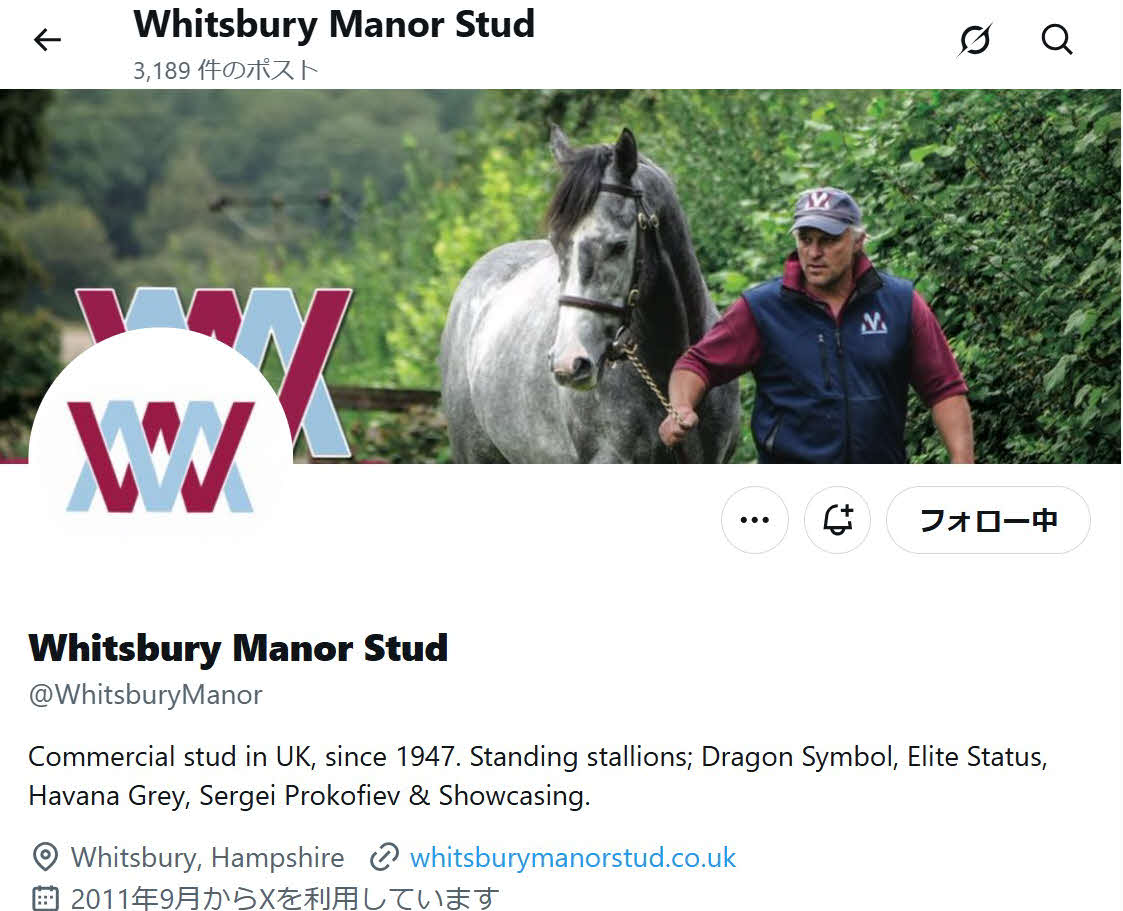Click Whitsbury, Hampshire location text
1123x911 pixels.
[208, 857]
